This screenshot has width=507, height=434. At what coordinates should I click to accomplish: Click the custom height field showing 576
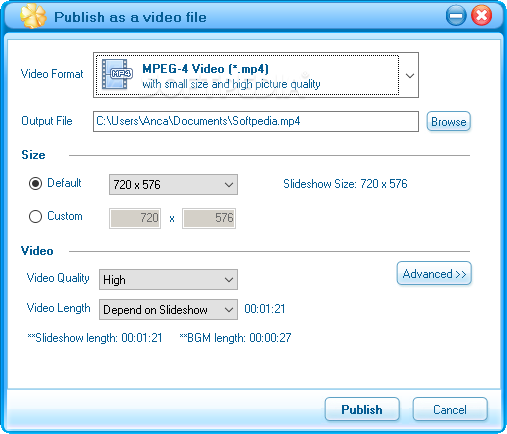coord(209,218)
